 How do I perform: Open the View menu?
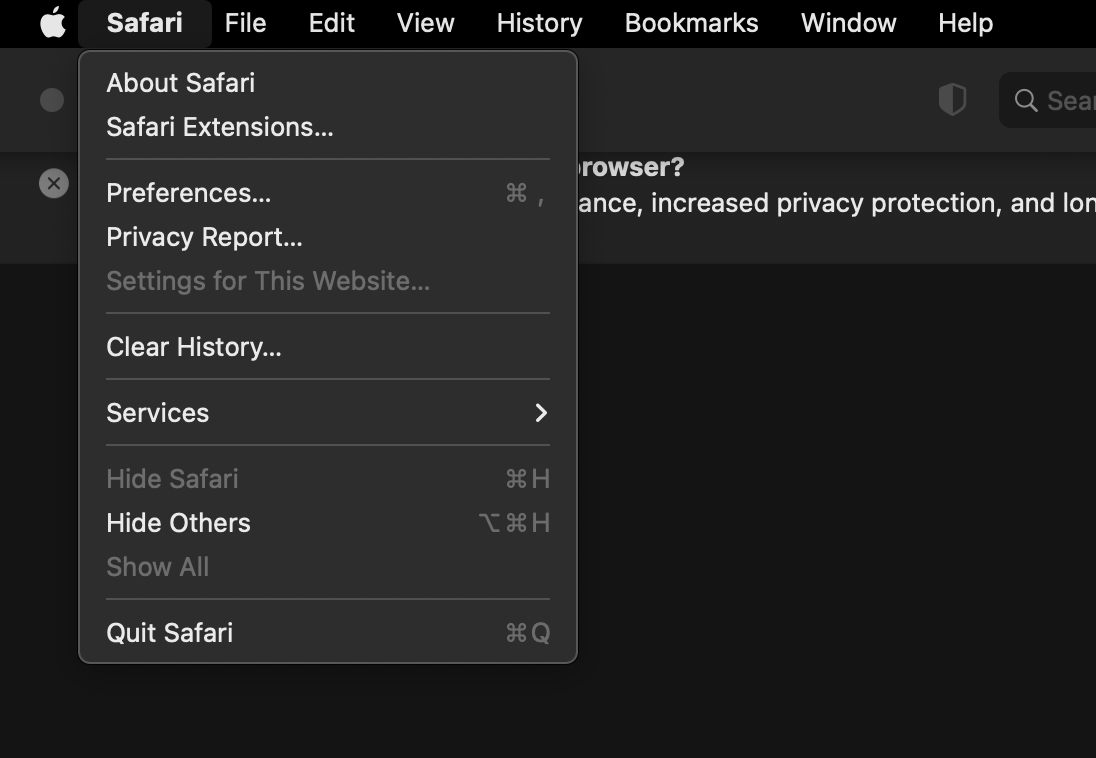click(426, 23)
